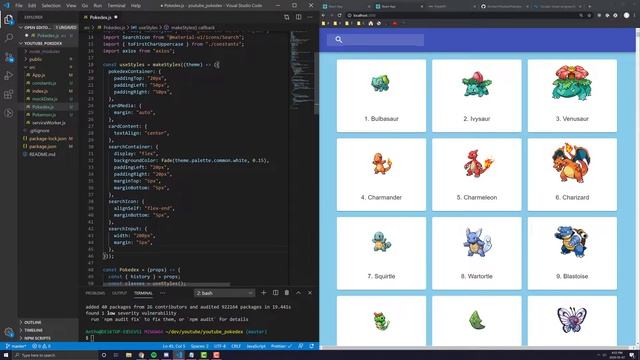Reload the localhost page in browser
Viewport: 640px width, 360px height.
point(339,15)
